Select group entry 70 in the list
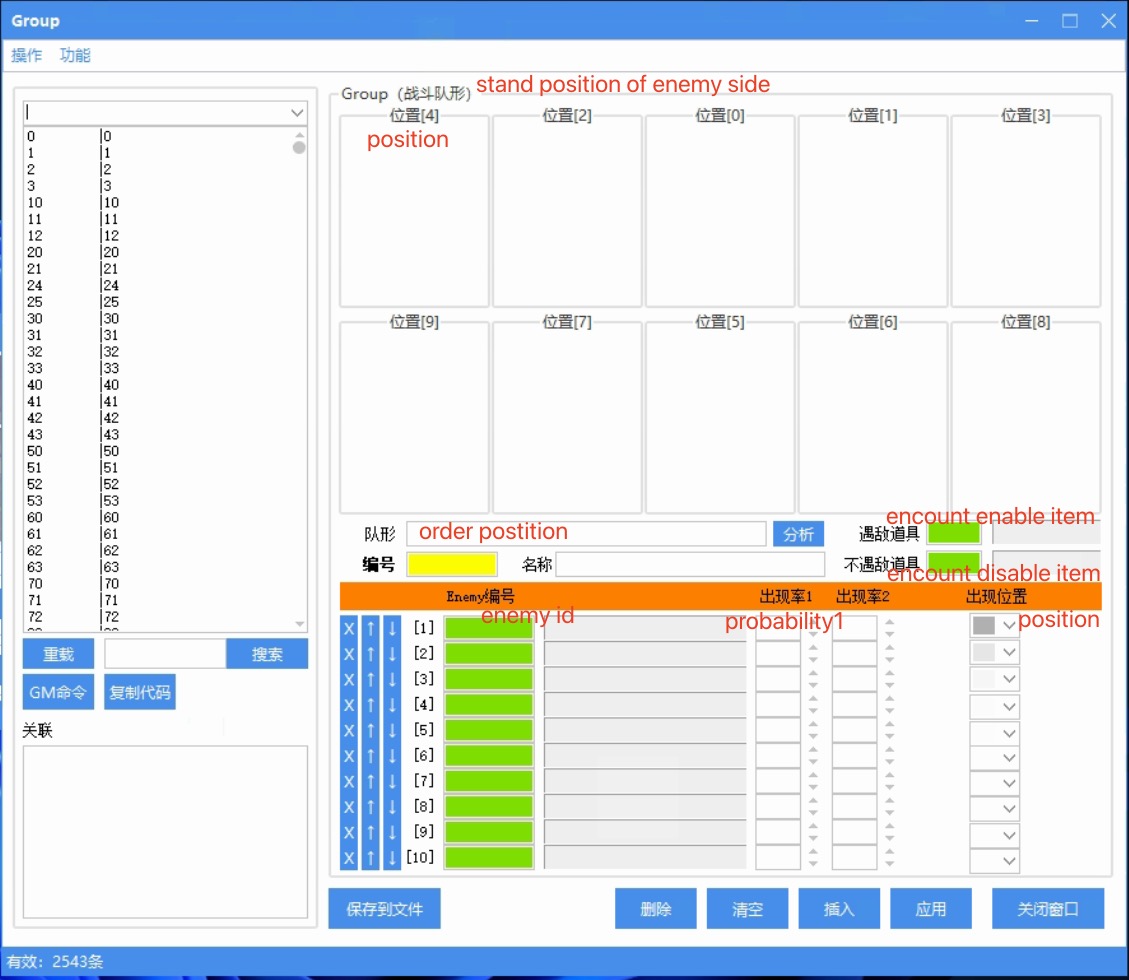This screenshot has width=1129, height=980. coord(158,583)
